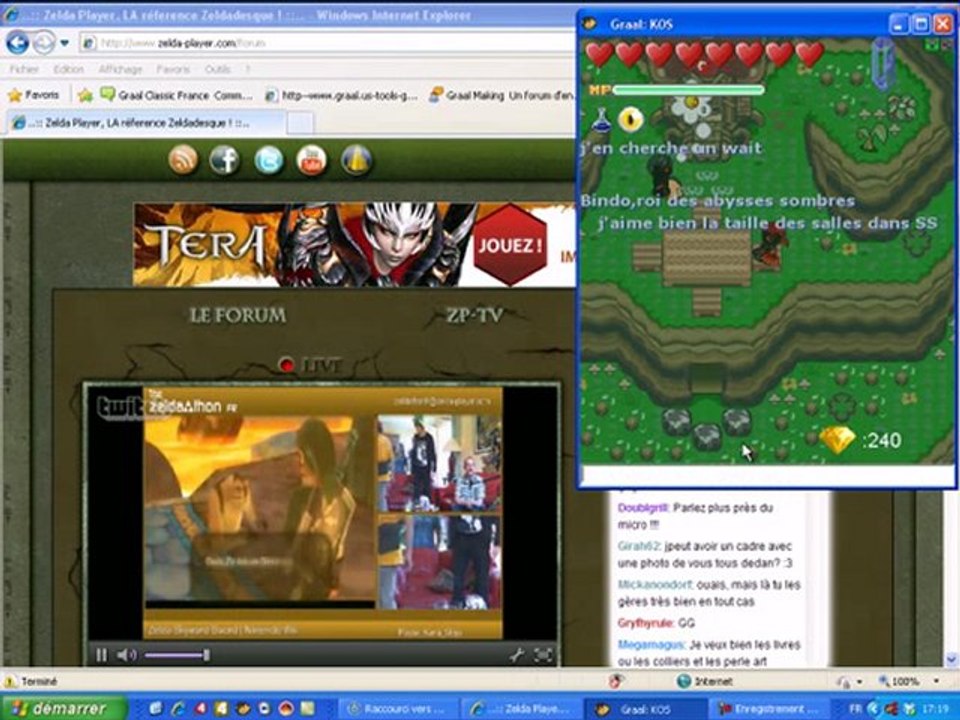Viewport: 960px width, 720px height.
Task: Click the Megamagus username in chat
Action: click(650, 645)
